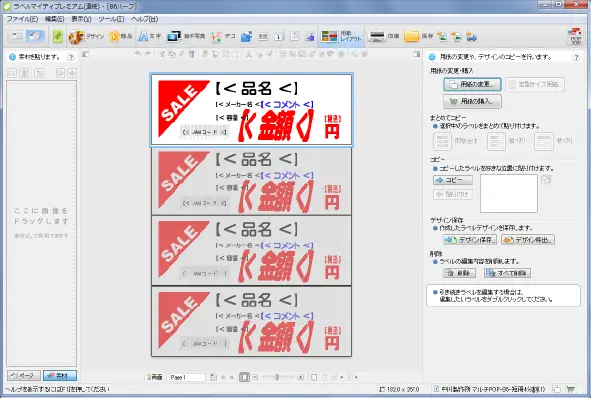Click the 削除 button
The height and width of the screenshot is (398, 592).
point(459,273)
